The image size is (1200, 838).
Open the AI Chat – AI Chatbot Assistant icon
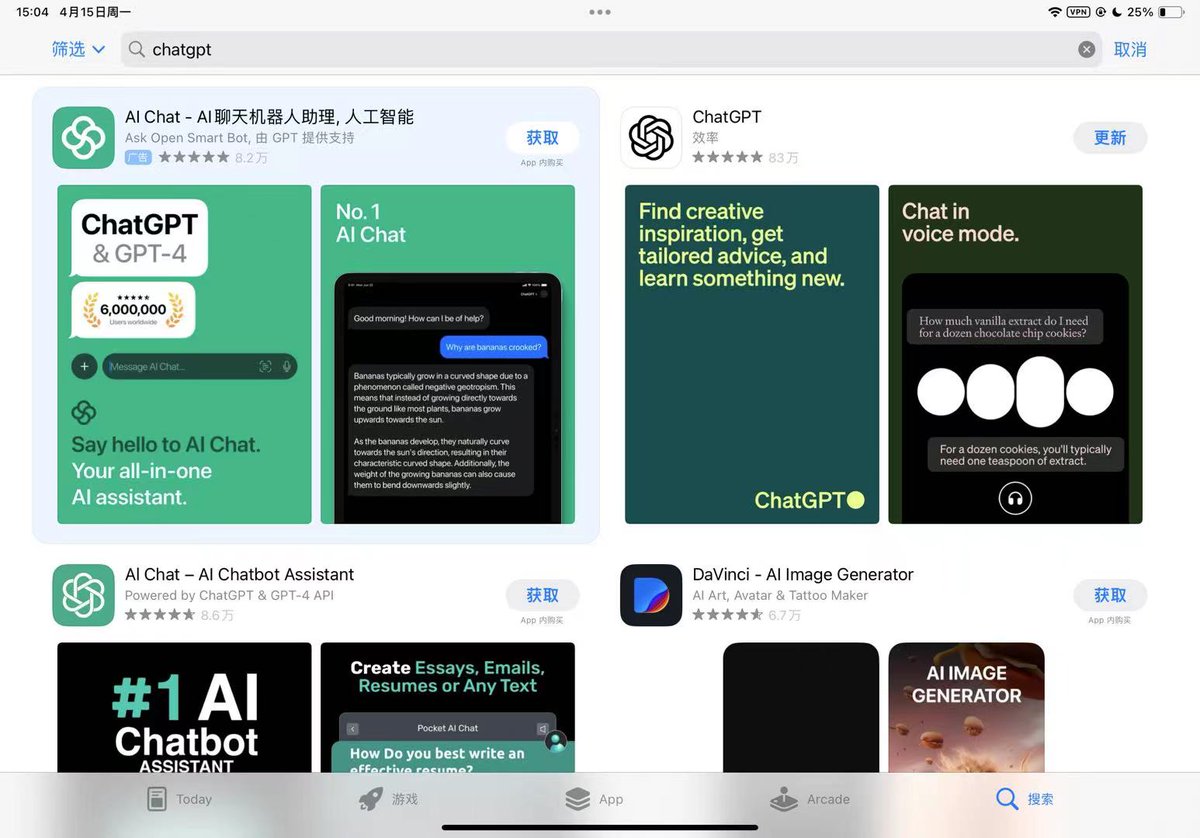tap(83, 595)
